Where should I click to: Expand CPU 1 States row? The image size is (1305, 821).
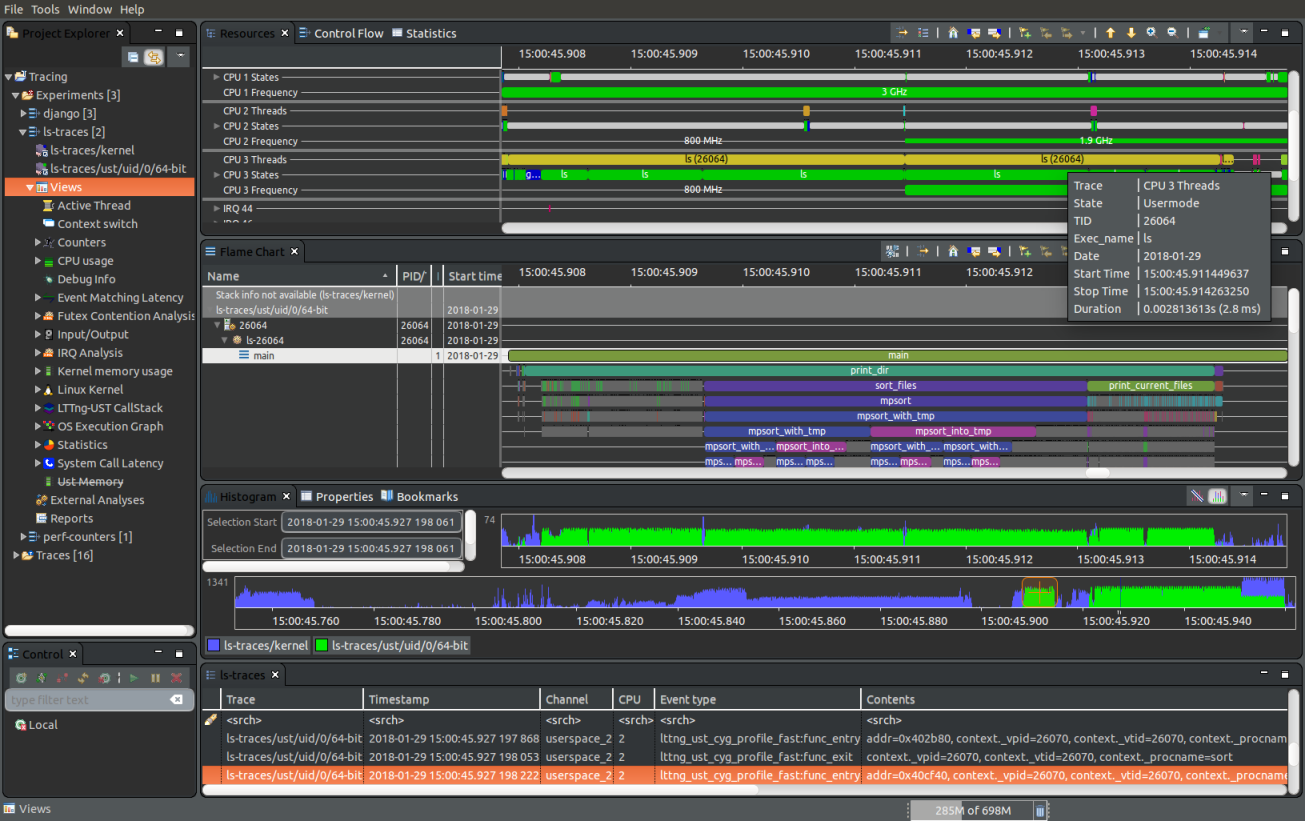click(x=216, y=77)
